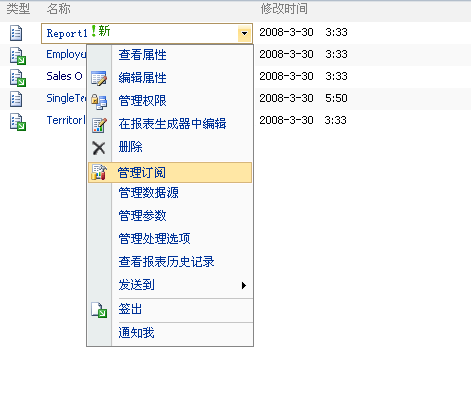Click the Report Builder edit icon
The height and width of the screenshot is (407, 471).
[x=99, y=125]
